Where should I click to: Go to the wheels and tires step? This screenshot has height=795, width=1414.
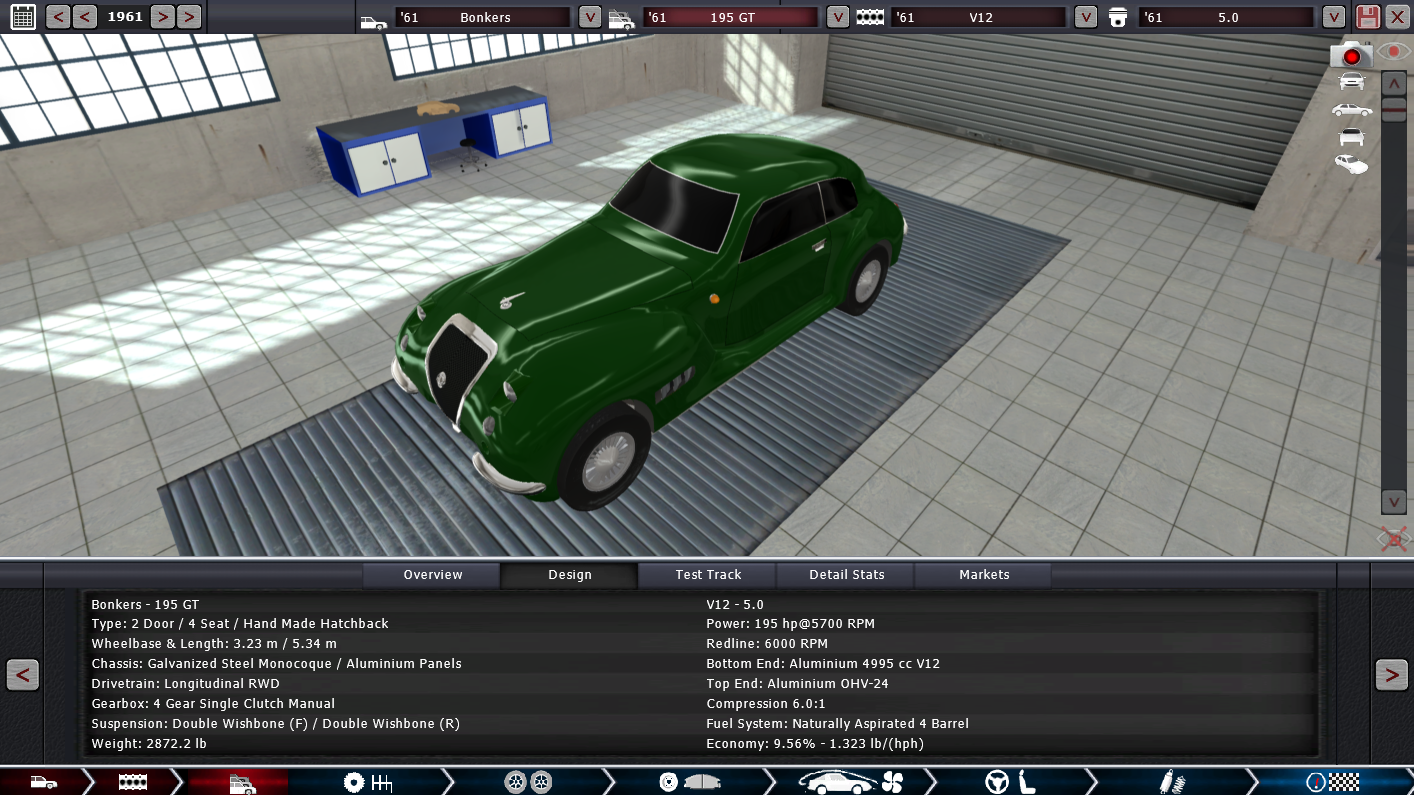528,782
